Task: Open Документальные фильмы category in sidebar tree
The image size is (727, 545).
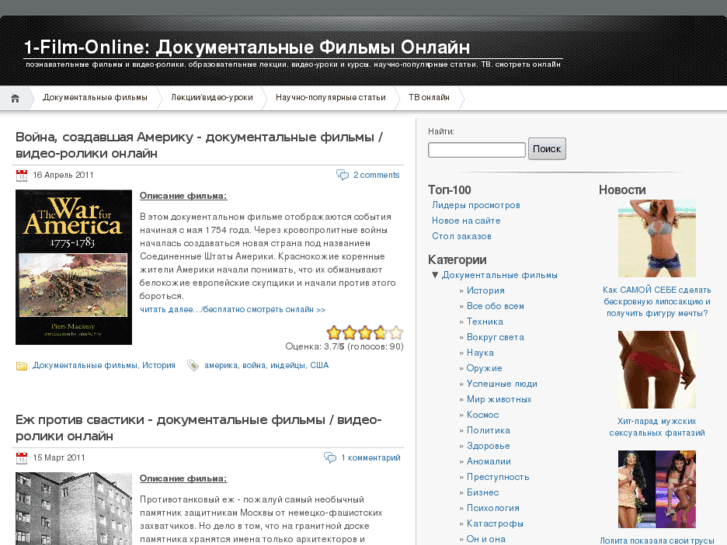Action: click(499, 275)
